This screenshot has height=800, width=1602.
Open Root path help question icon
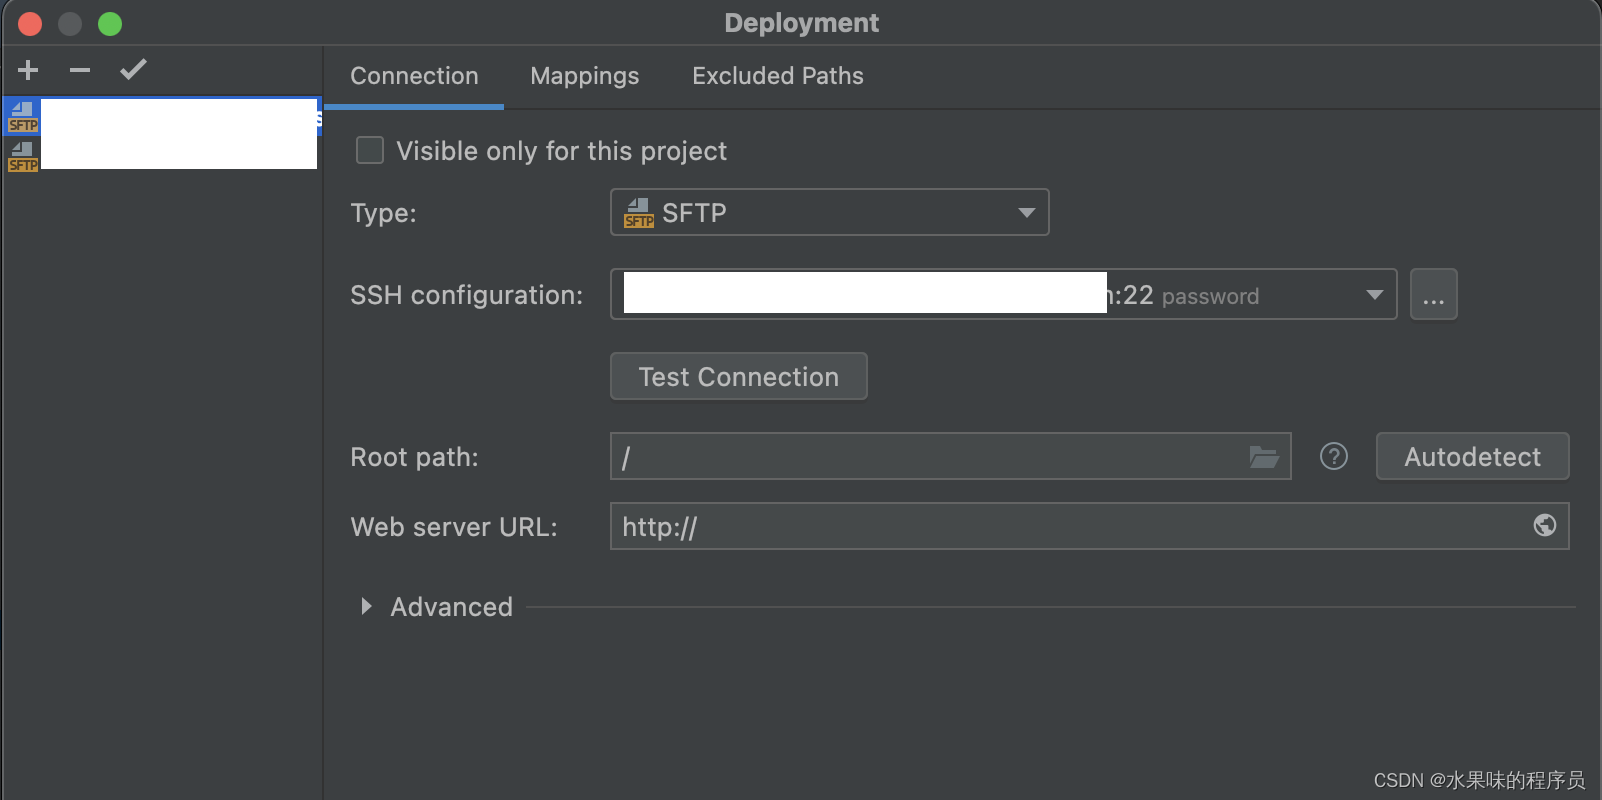pos(1334,456)
